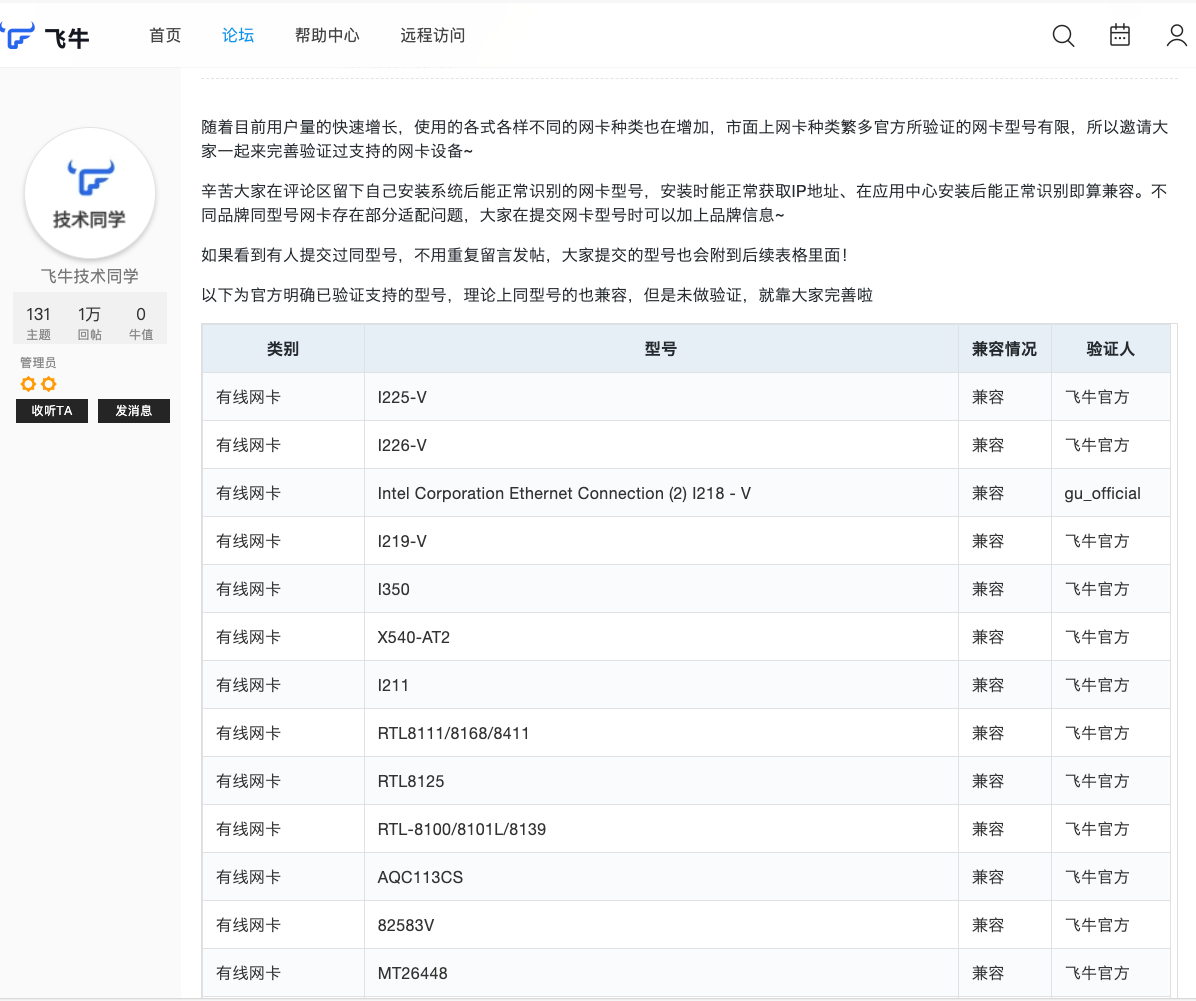This screenshot has height=1001, width=1196.
Task: Switch to 论坛 navigation tab
Action: pos(238,35)
